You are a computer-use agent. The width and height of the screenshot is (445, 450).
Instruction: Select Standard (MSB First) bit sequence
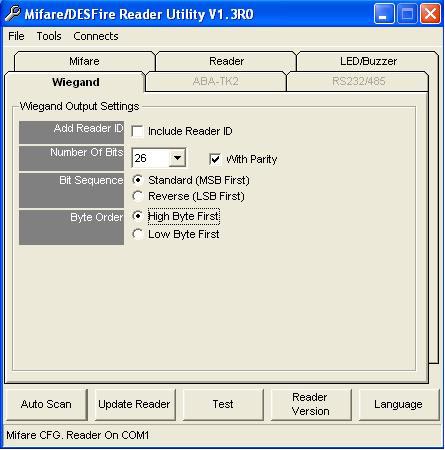(137, 180)
